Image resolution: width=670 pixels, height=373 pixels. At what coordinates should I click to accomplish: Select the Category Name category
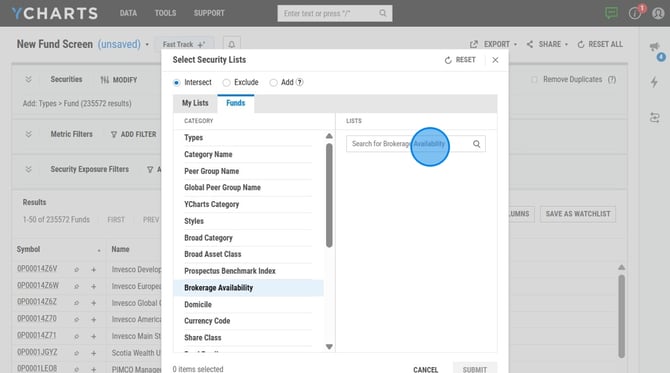pos(248,154)
